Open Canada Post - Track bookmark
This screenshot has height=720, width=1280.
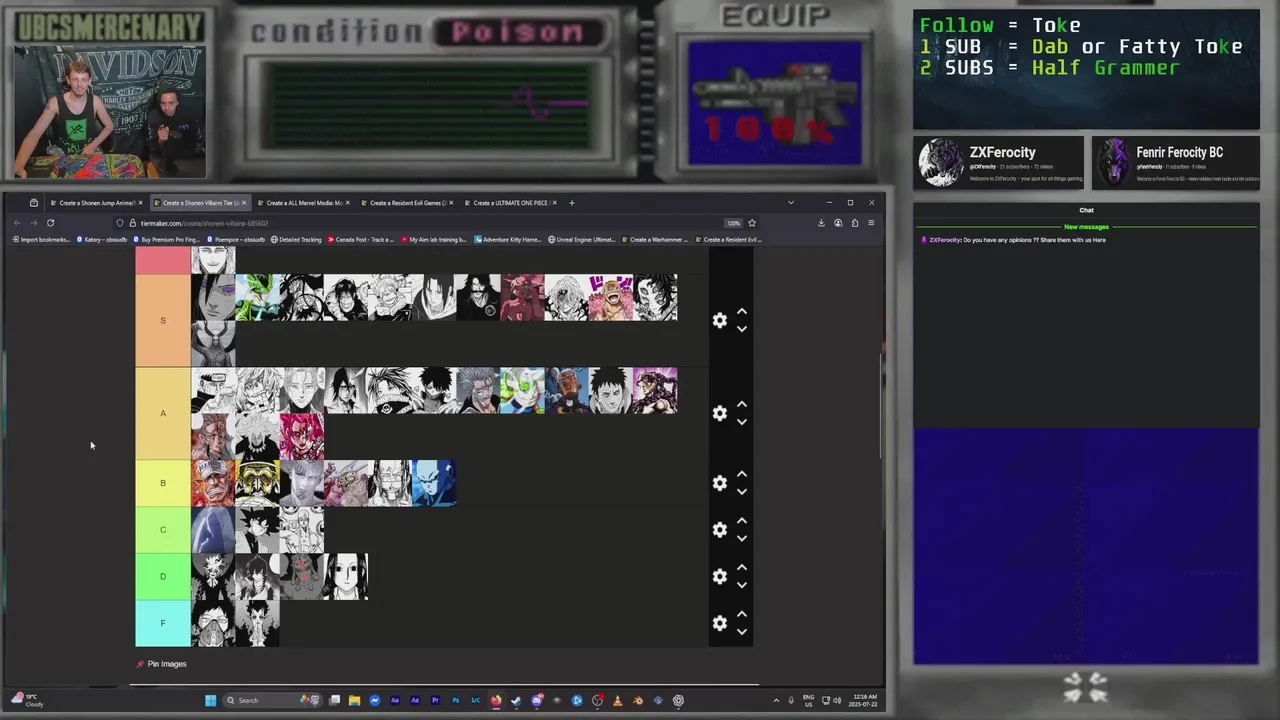coord(361,240)
